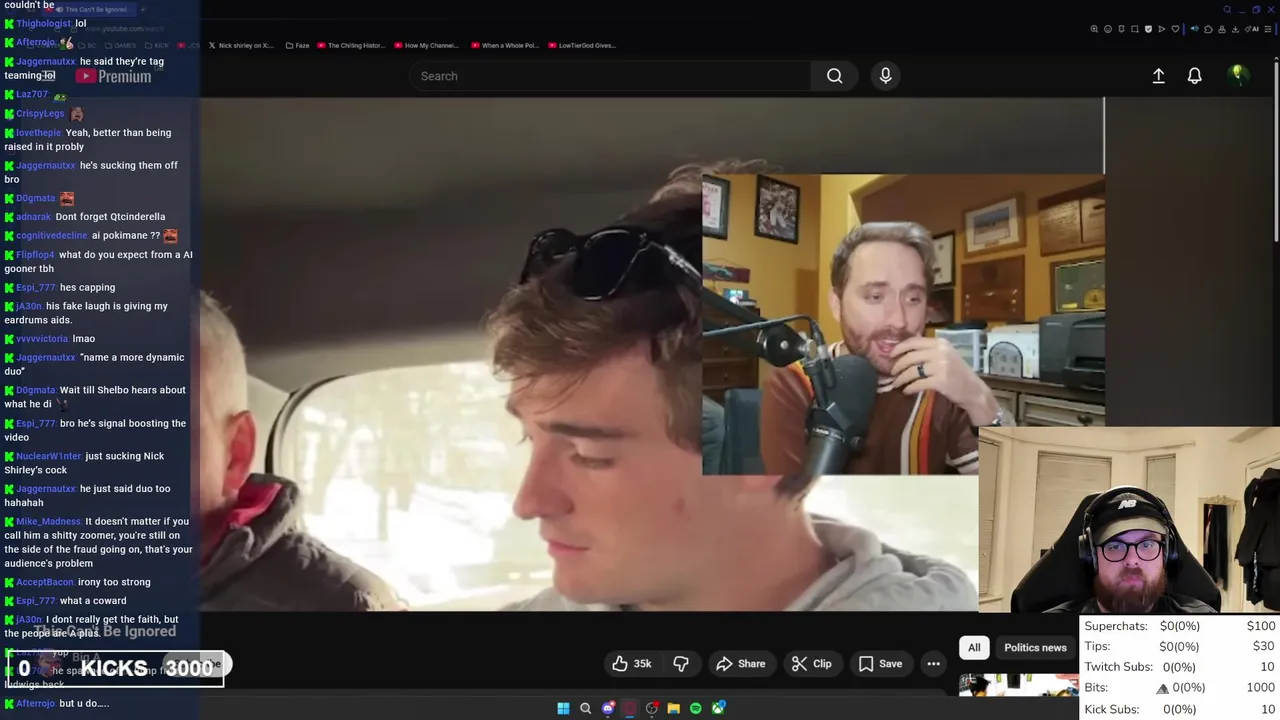Open the Nick shirley on X bookmark

[240, 45]
